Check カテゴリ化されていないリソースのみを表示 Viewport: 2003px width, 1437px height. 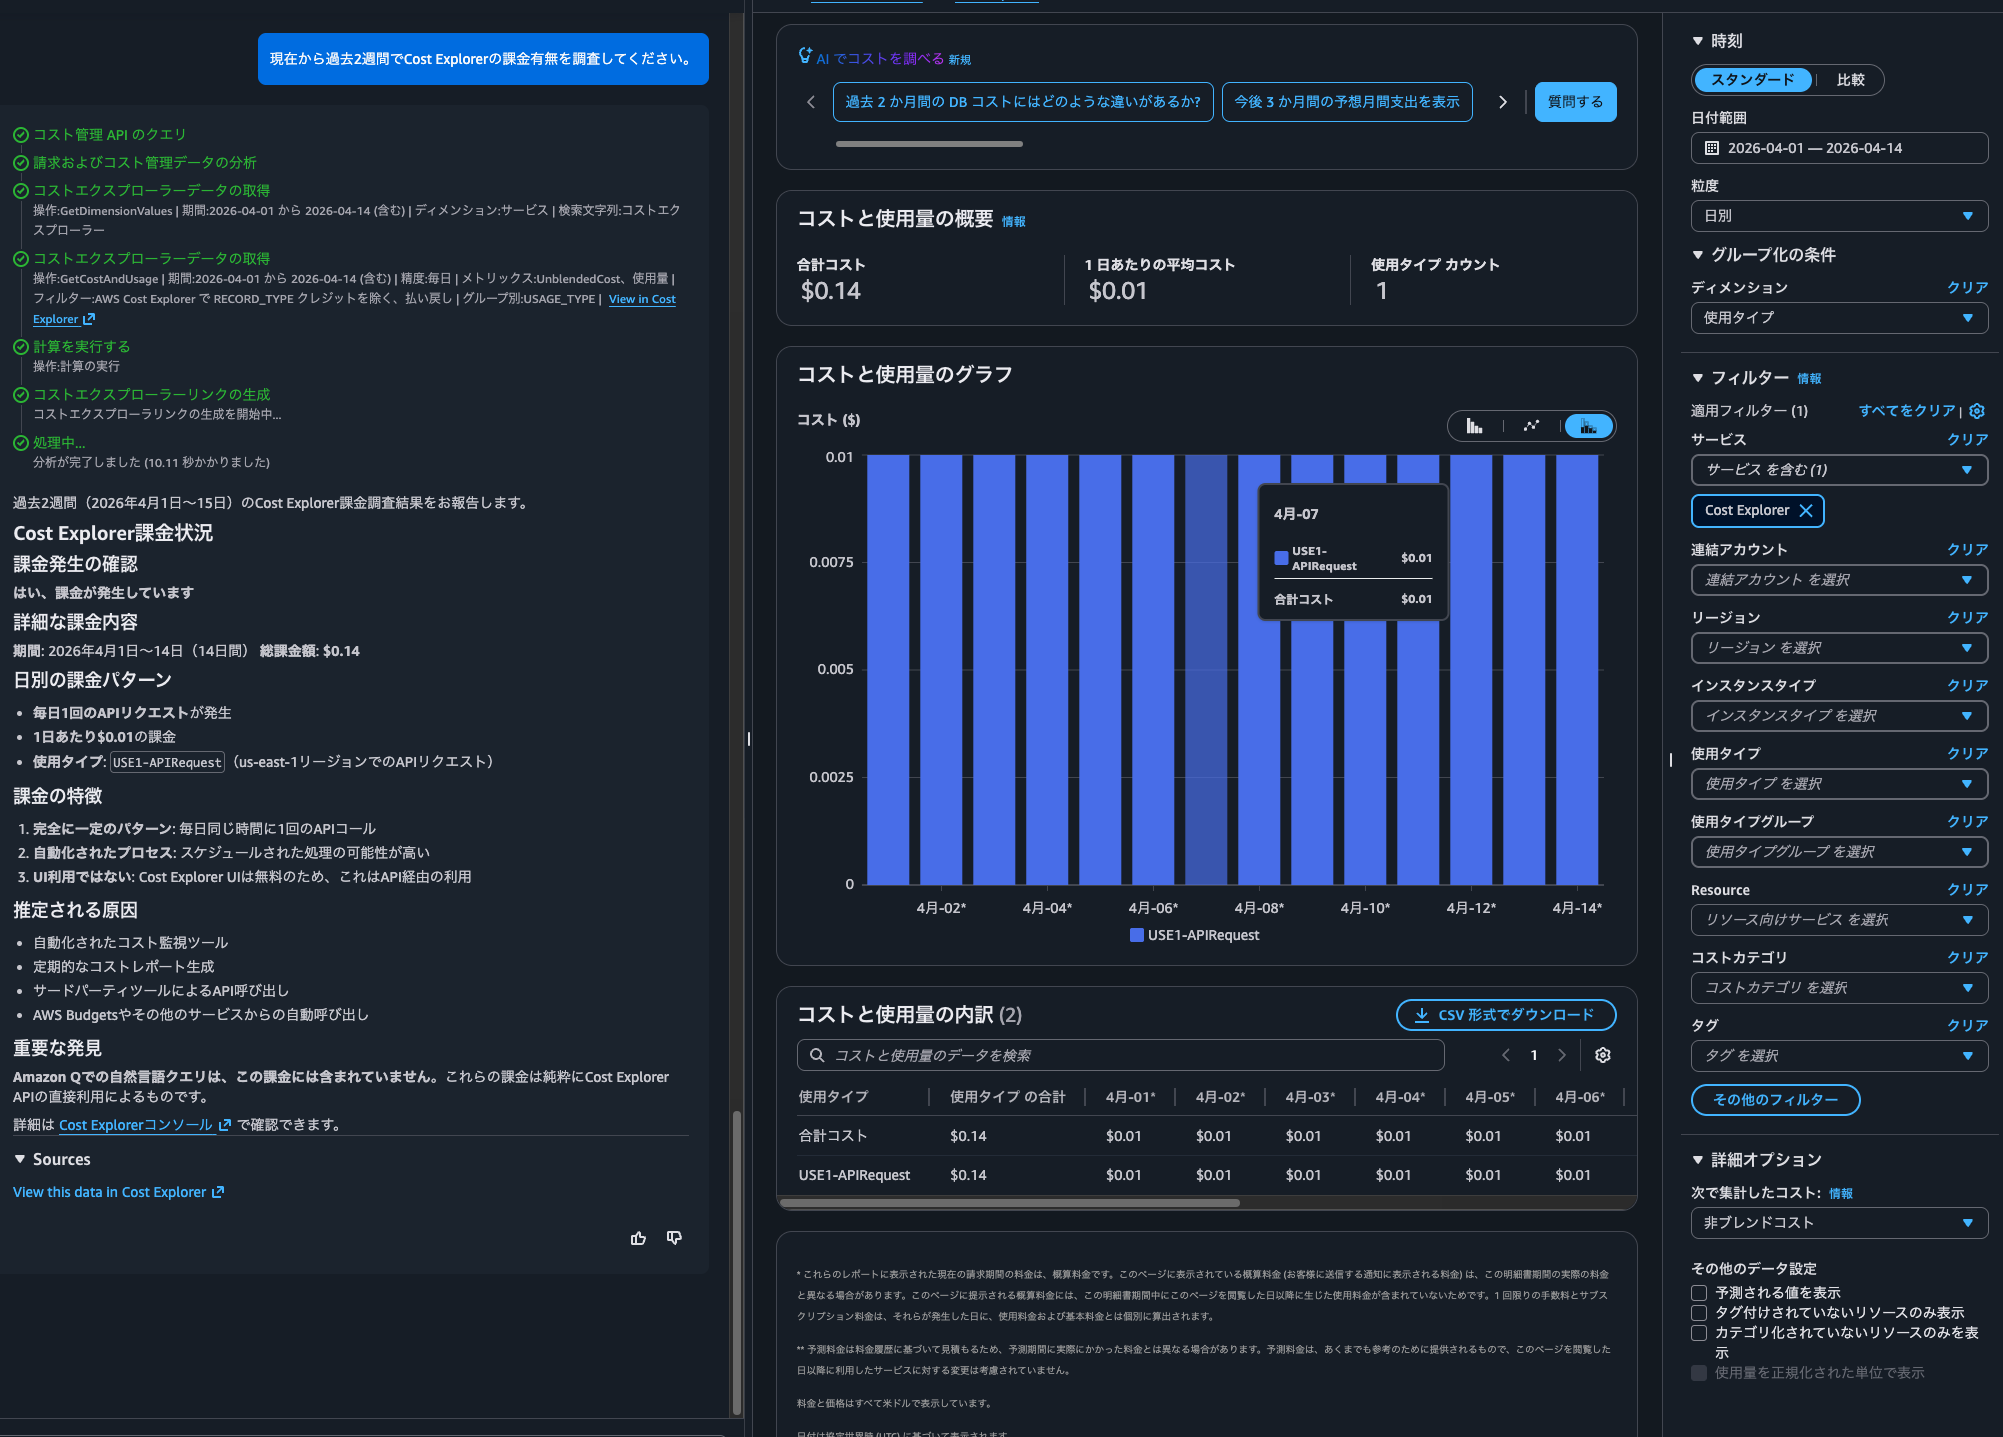(1698, 1333)
